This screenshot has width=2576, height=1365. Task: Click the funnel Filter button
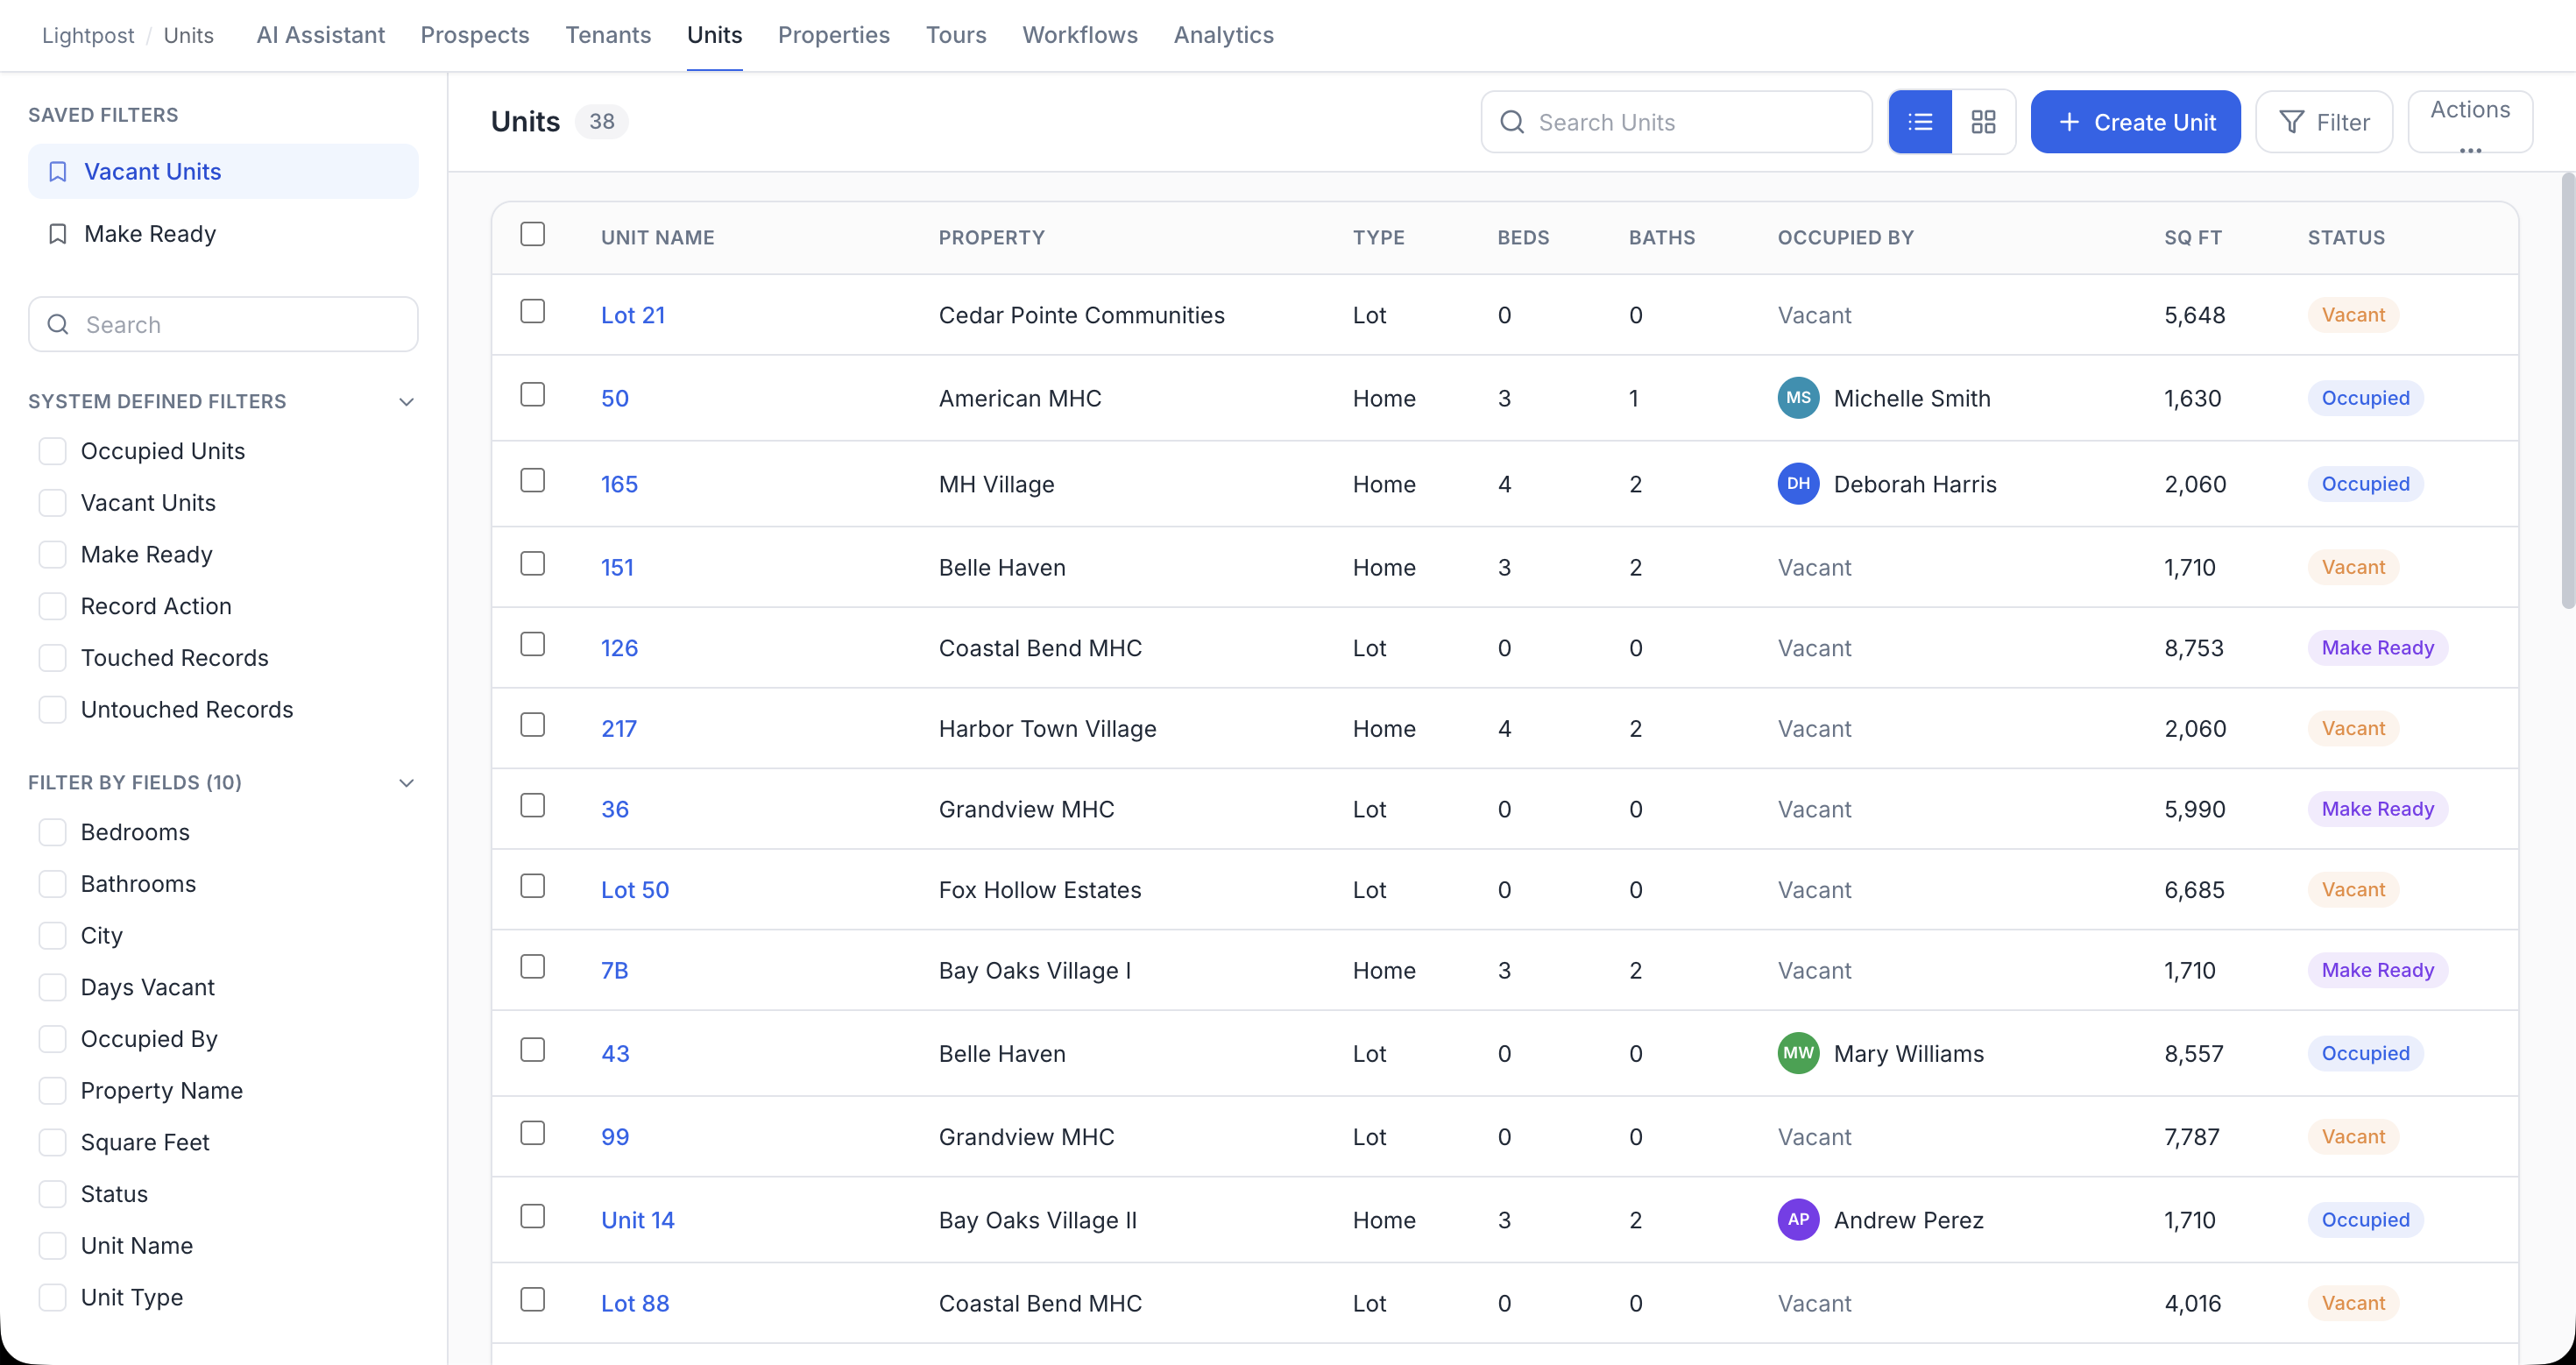pos(2324,122)
